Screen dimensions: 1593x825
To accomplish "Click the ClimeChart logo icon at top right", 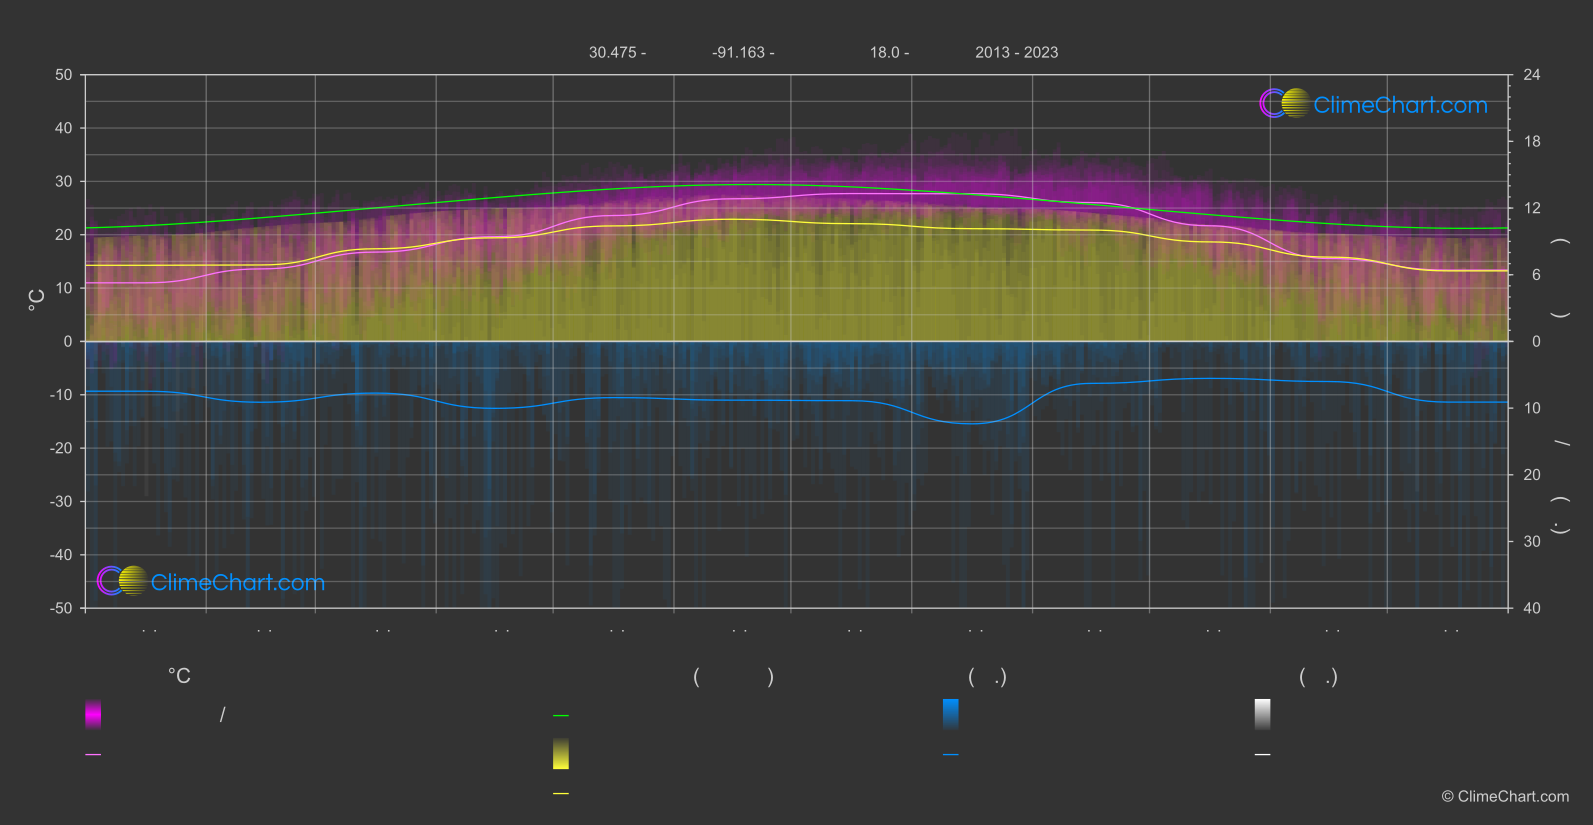I will click(x=1284, y=103).
